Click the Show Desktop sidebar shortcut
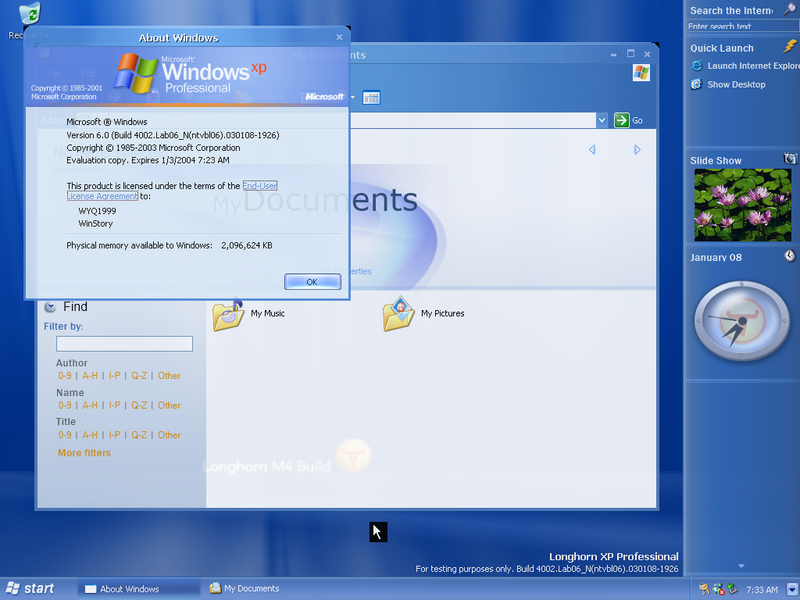The image size is (800, 600). 735,84
